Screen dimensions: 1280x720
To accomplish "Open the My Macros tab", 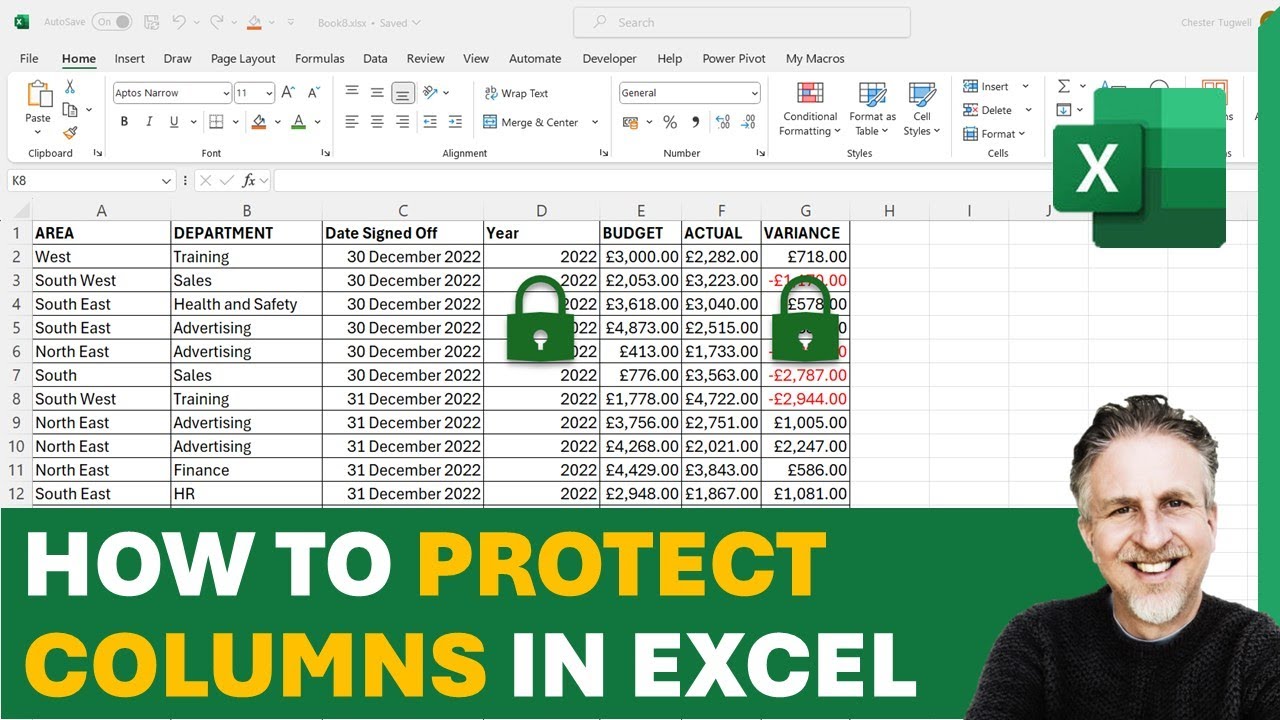I will [815, 58].
